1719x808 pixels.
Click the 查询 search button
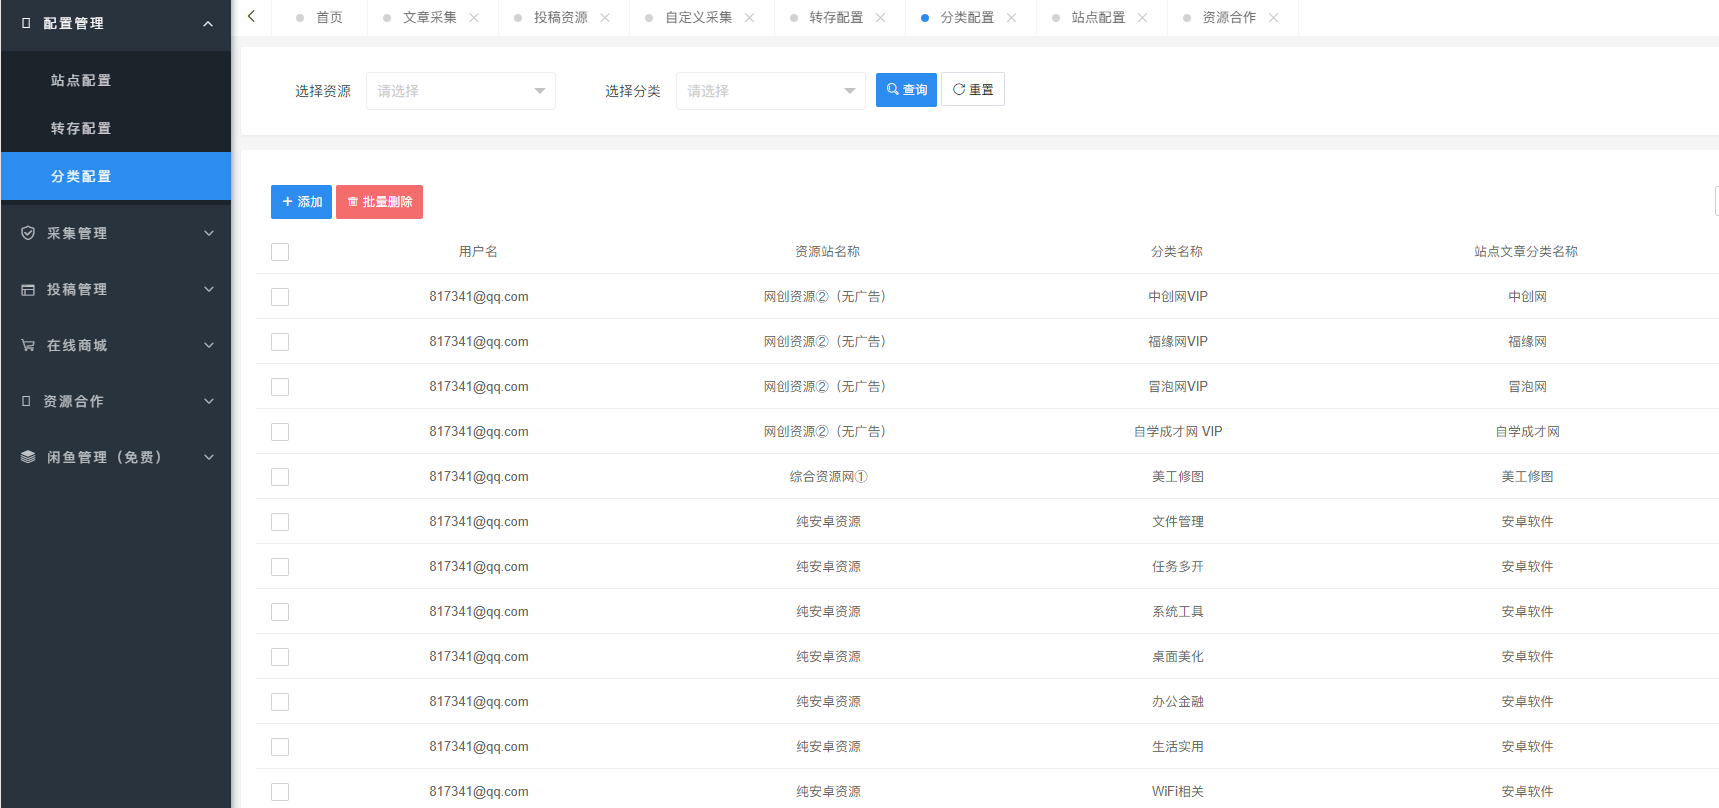(906, 90)
